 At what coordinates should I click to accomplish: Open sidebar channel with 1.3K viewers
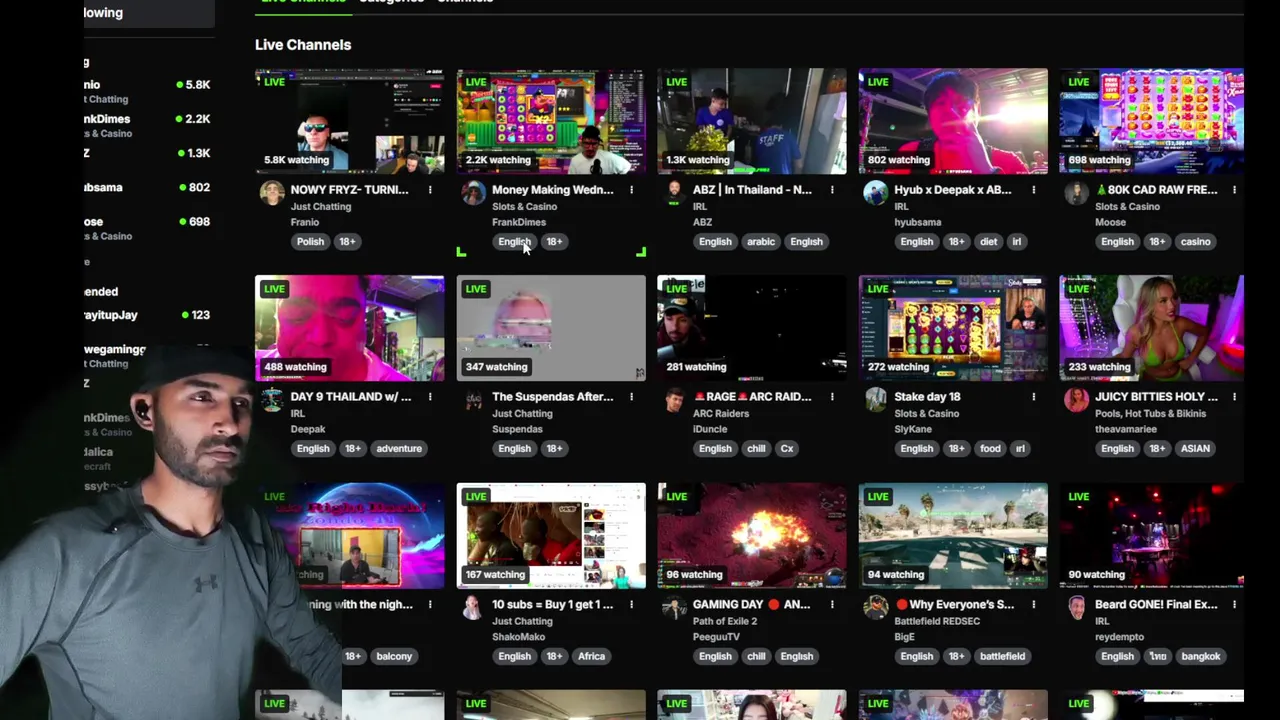pyautogui.click(x=150, y=153)
